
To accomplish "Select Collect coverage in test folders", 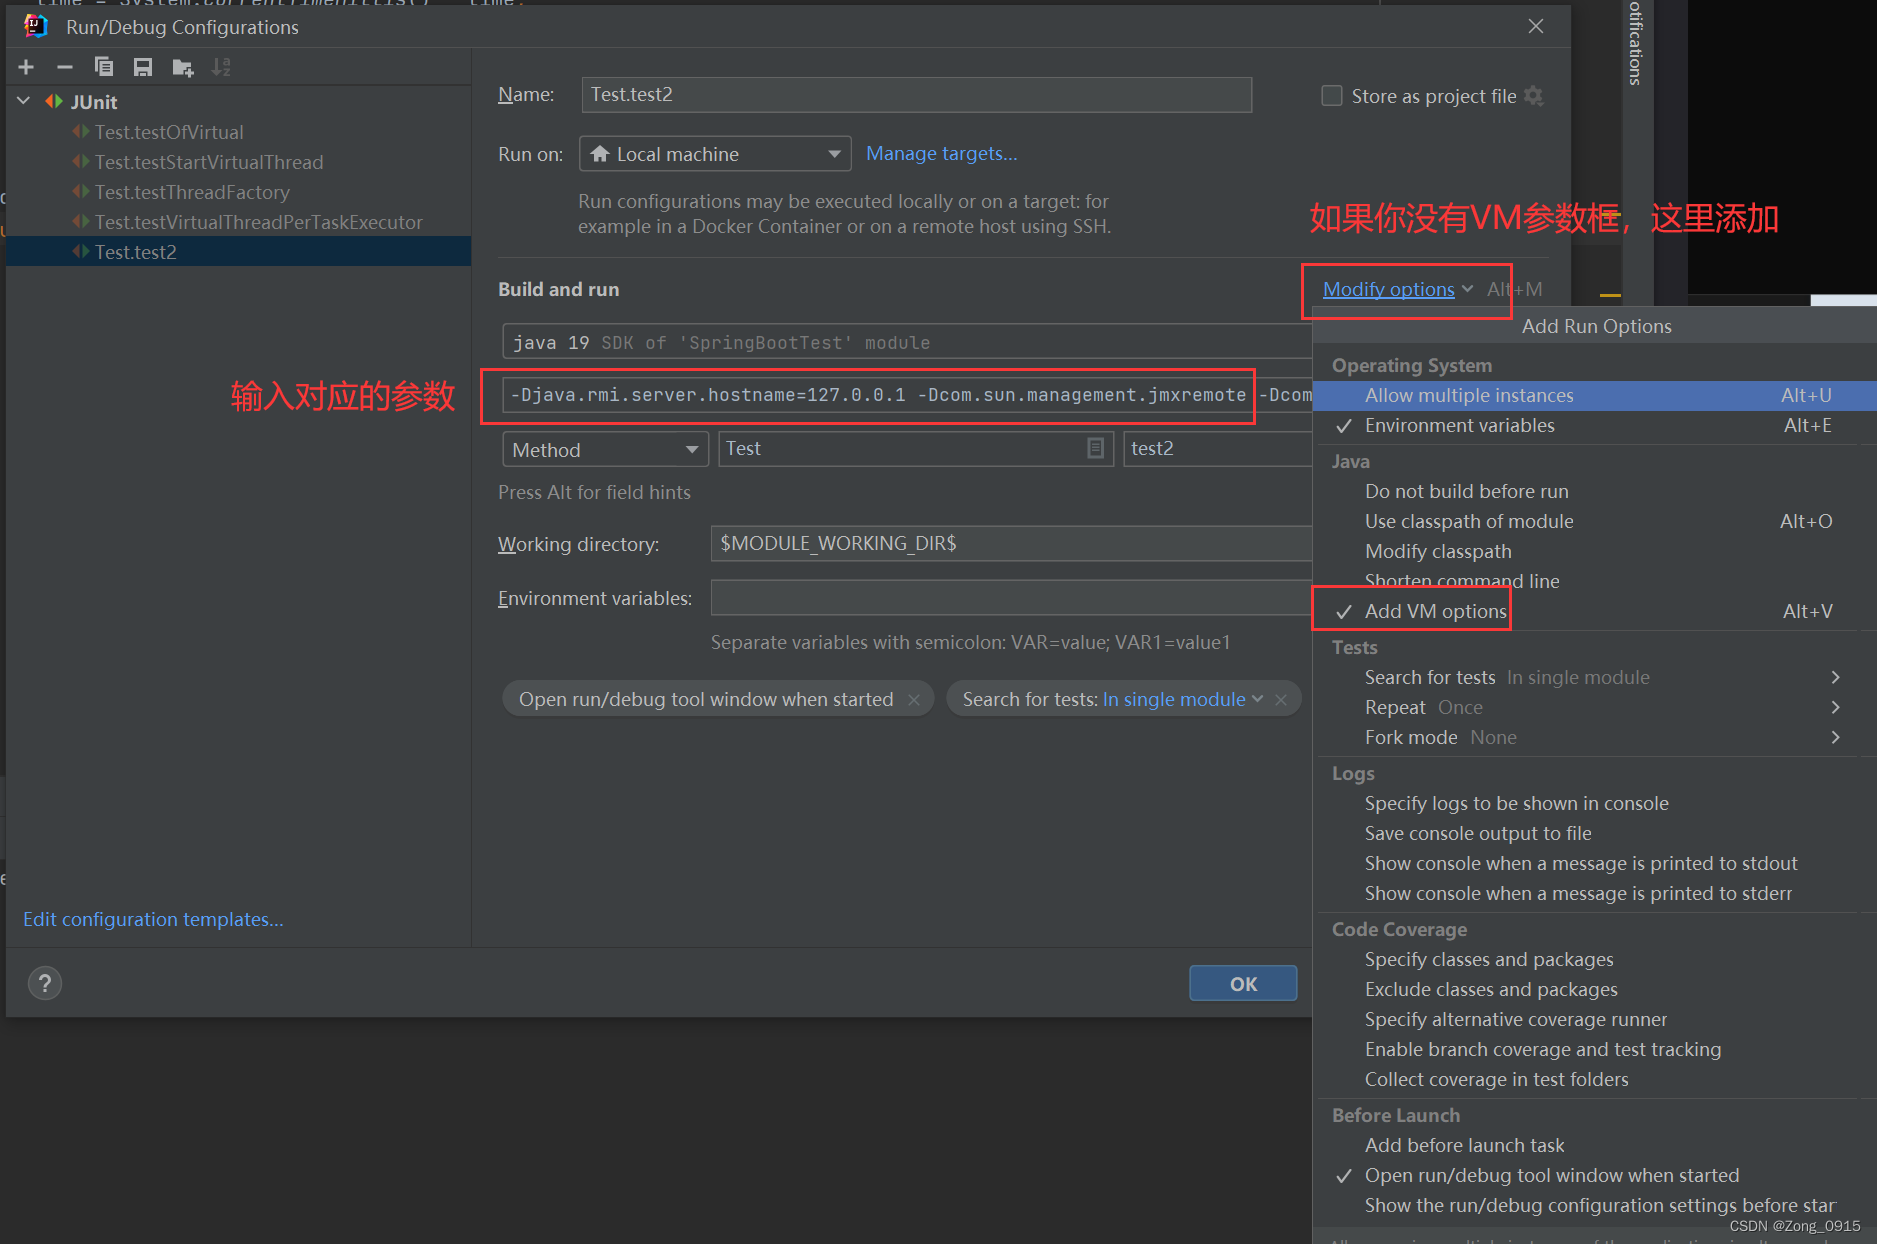I will (1594, 1079).
